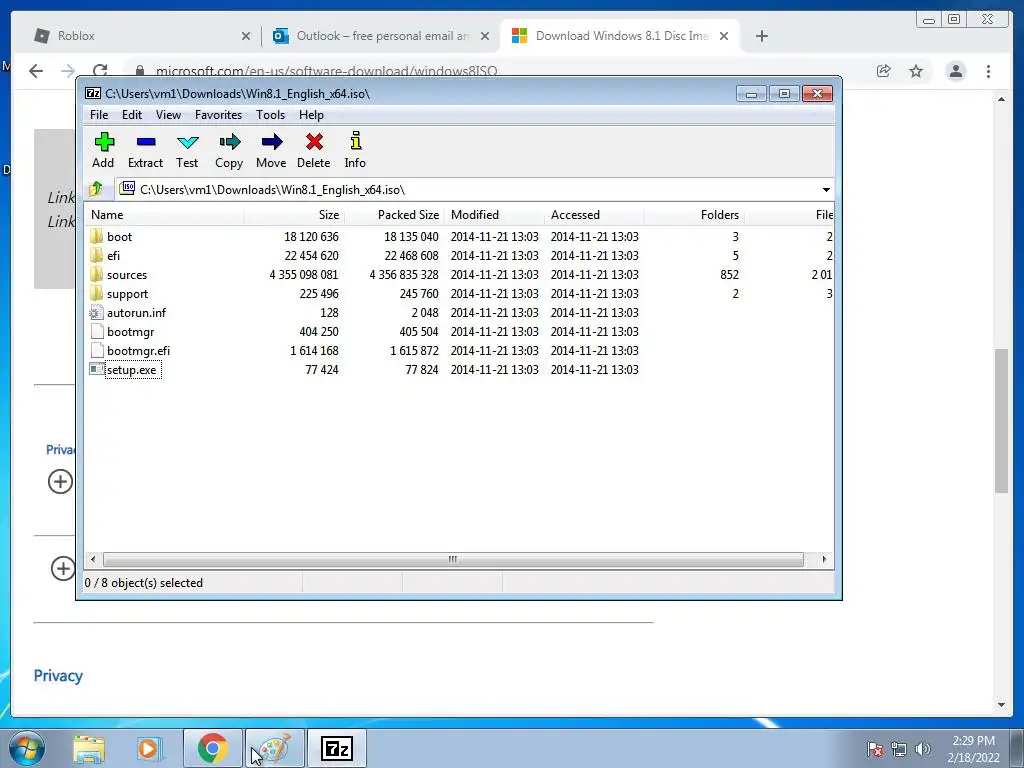The width and height of the screenshot is (1024, 768).
Task: Select the support folder icon
Action: pyautogui.click(x=97, y=293)
